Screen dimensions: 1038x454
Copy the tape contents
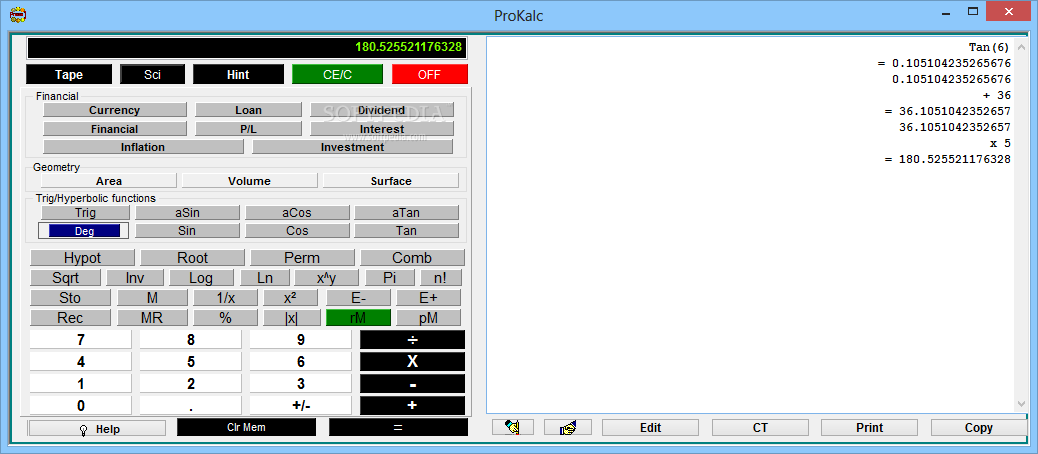click(978, 428)
